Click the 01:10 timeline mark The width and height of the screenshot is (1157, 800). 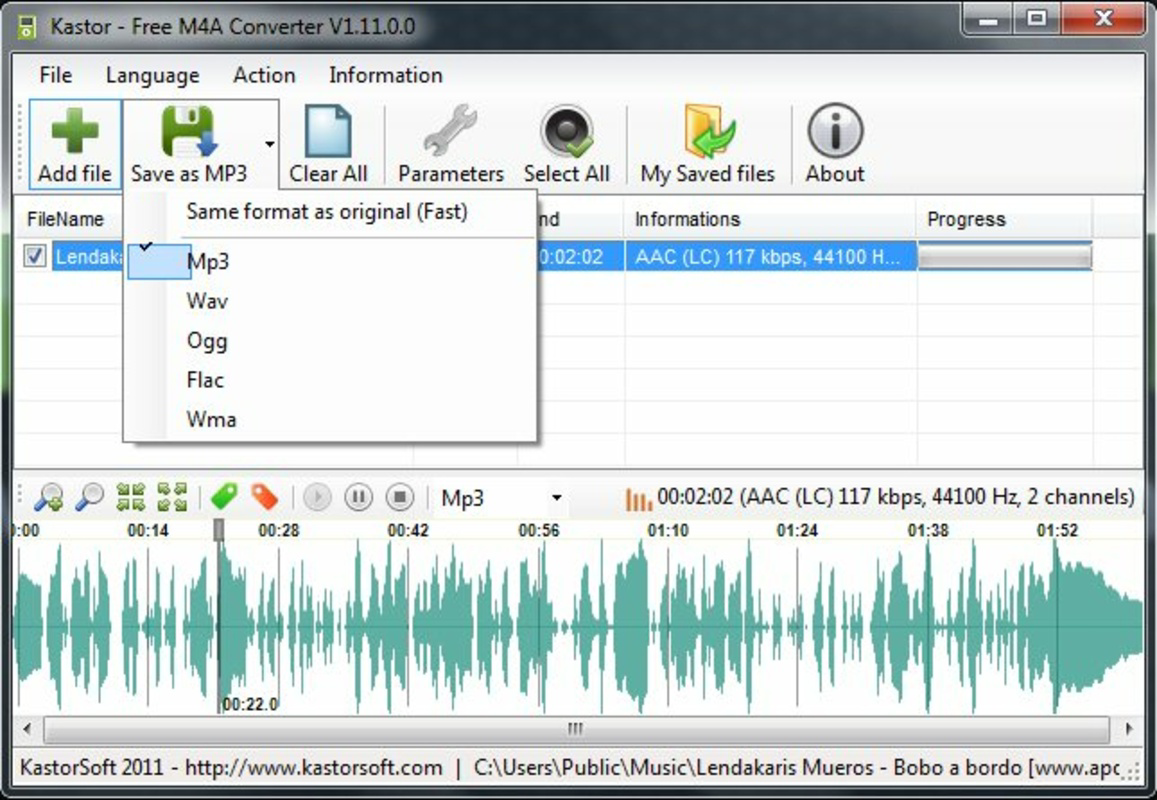[x=668, y=530]
